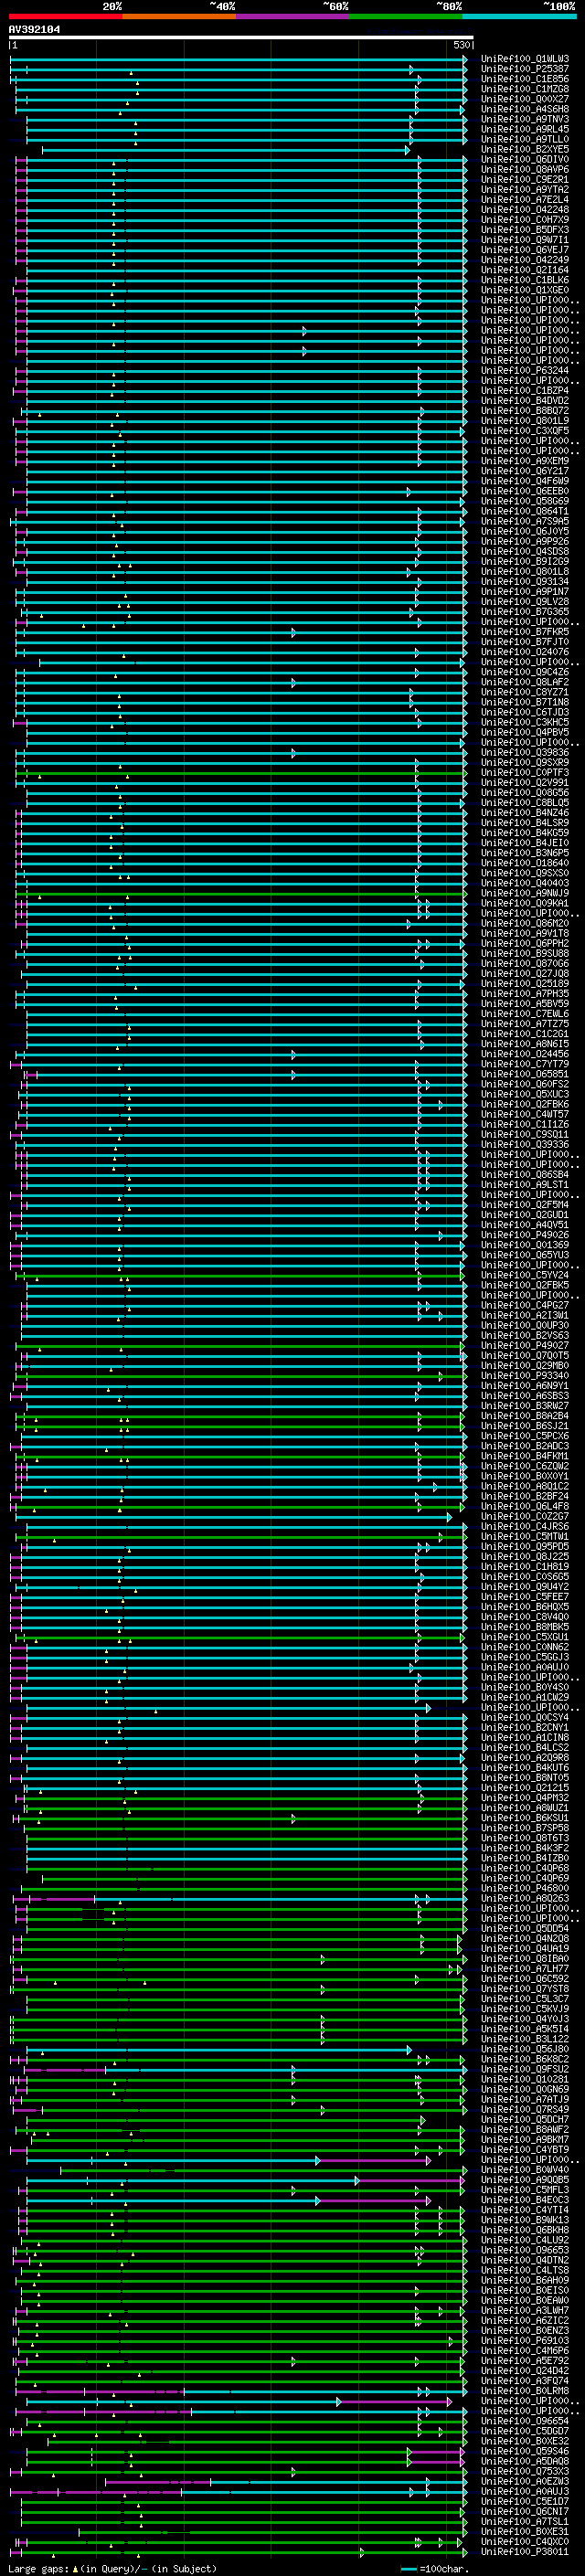Viewport: 585px width, 2576px height.
Task: Select the UniRef100_P63244 label
Action: [525, 371]
